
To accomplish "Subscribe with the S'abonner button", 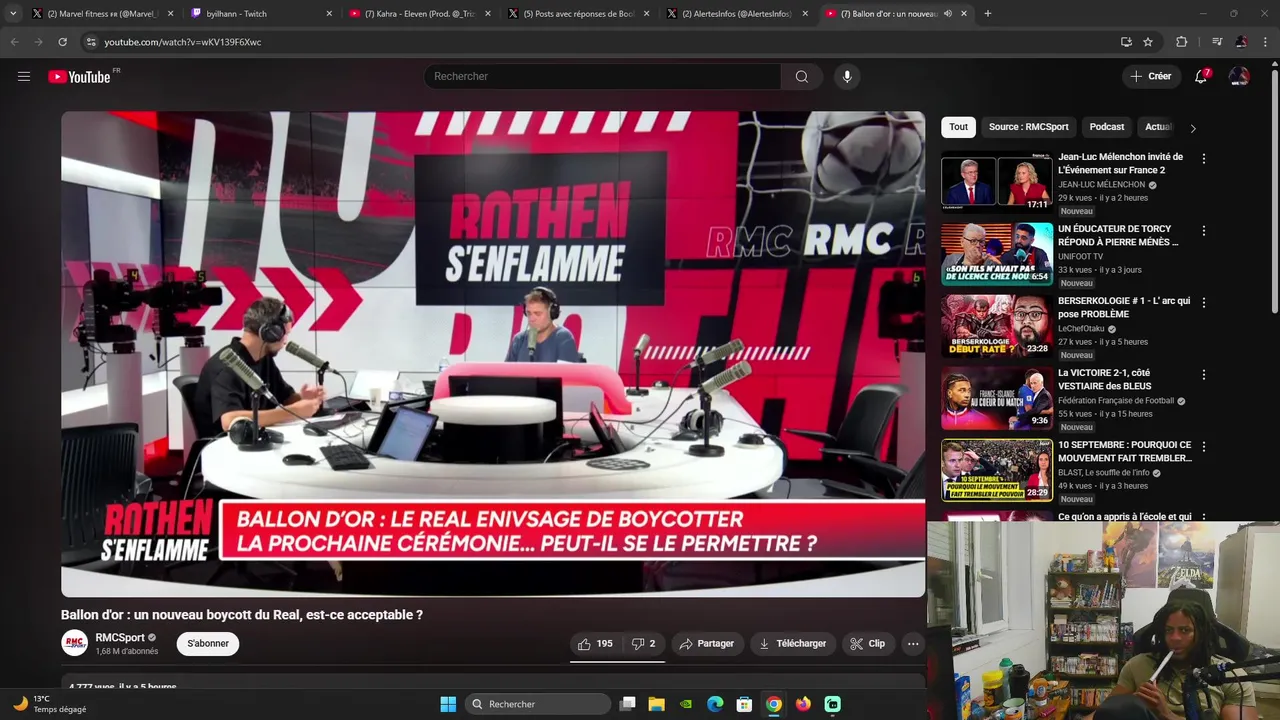I will pos(208,644).
